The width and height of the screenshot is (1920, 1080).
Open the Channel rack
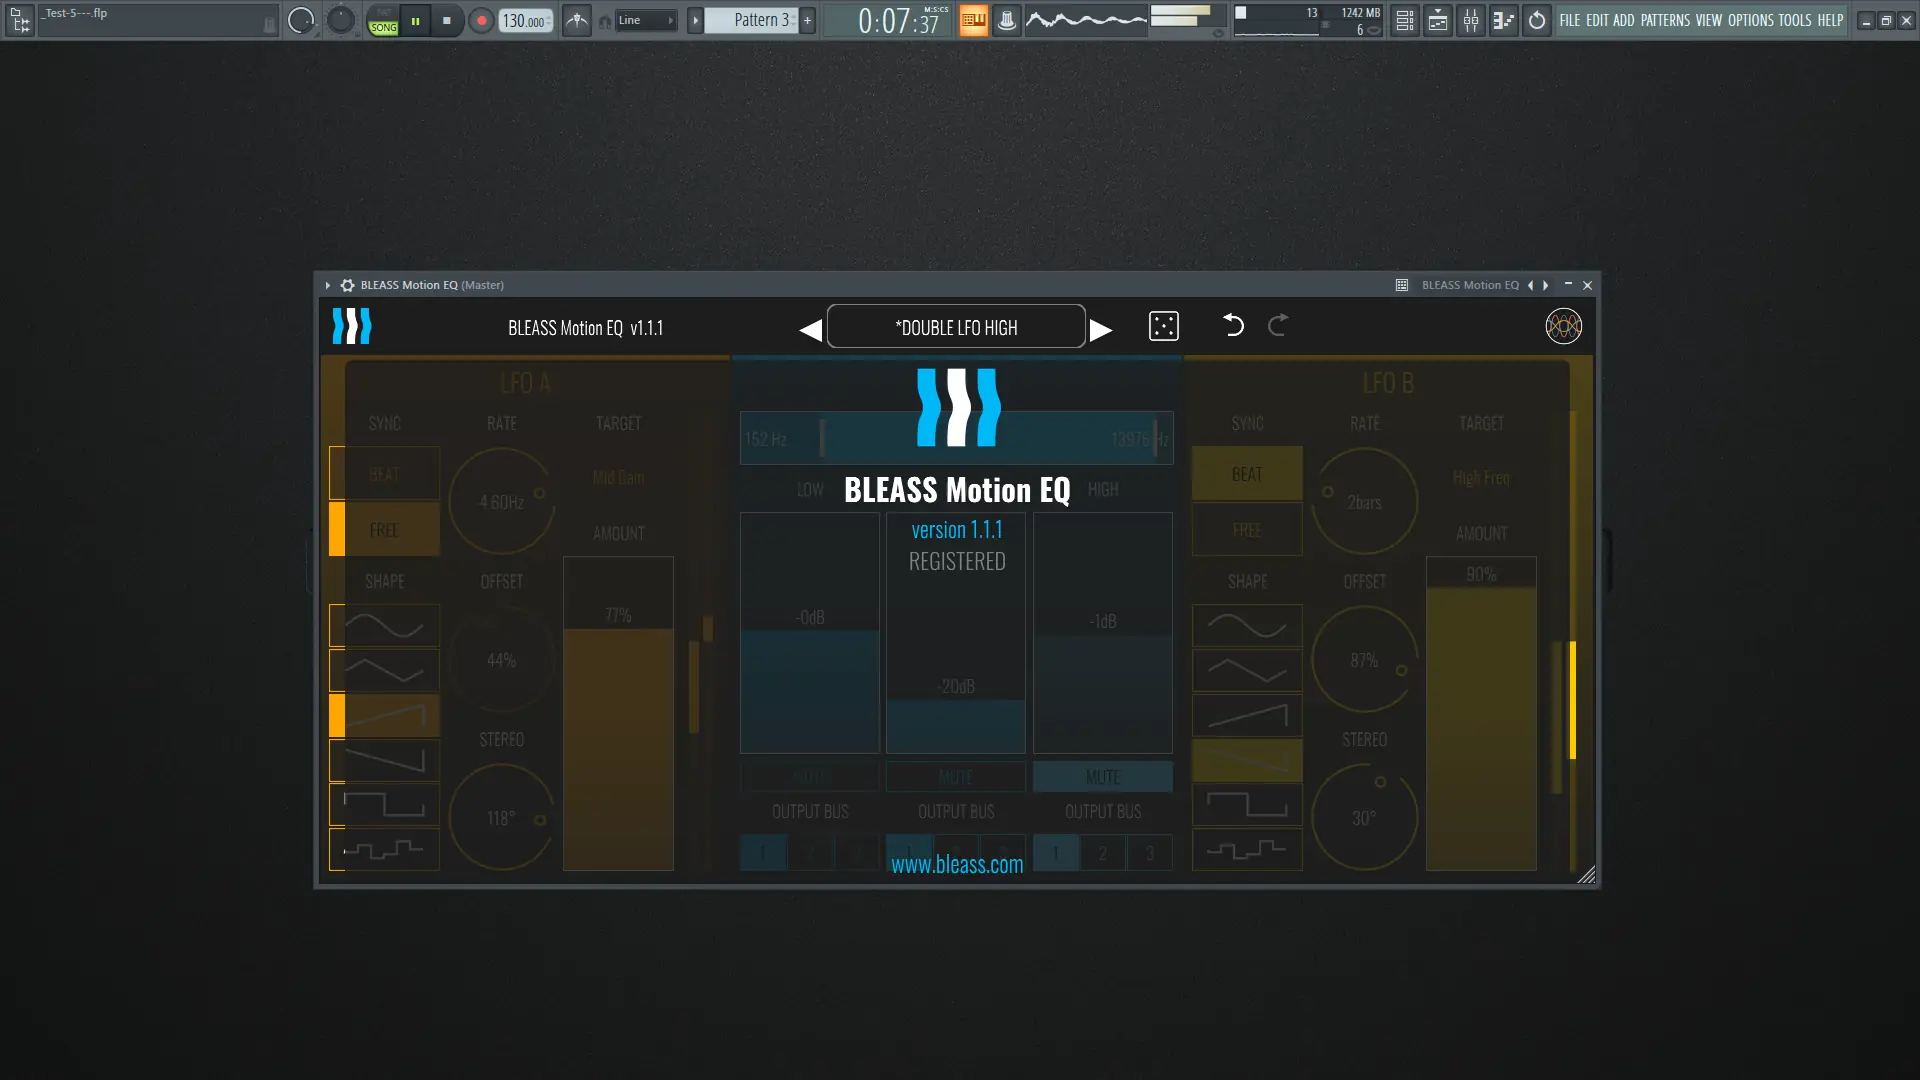[x=1403, y=20]
